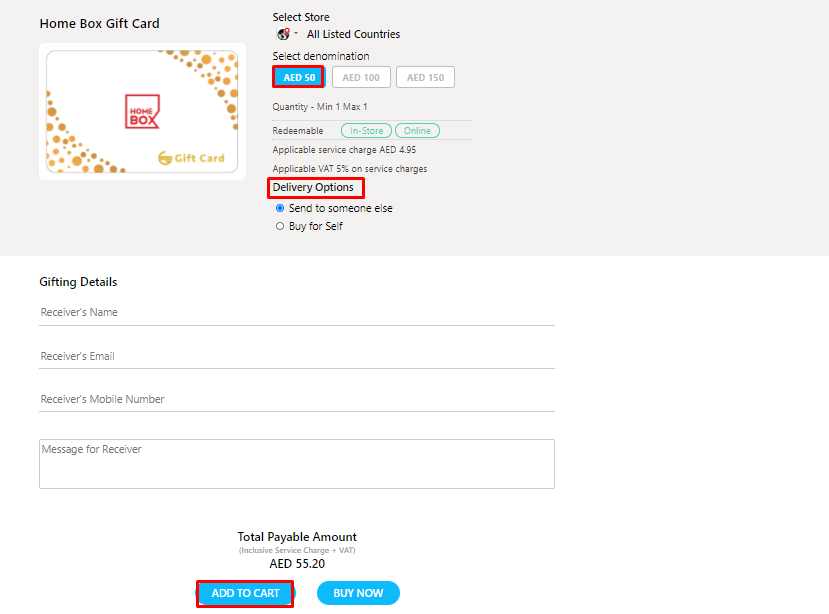The width and height of the screenshot is (829, 614).
Task: Select the AED 50 denomination
Action: pyautogui.click(x=299, y=77)
